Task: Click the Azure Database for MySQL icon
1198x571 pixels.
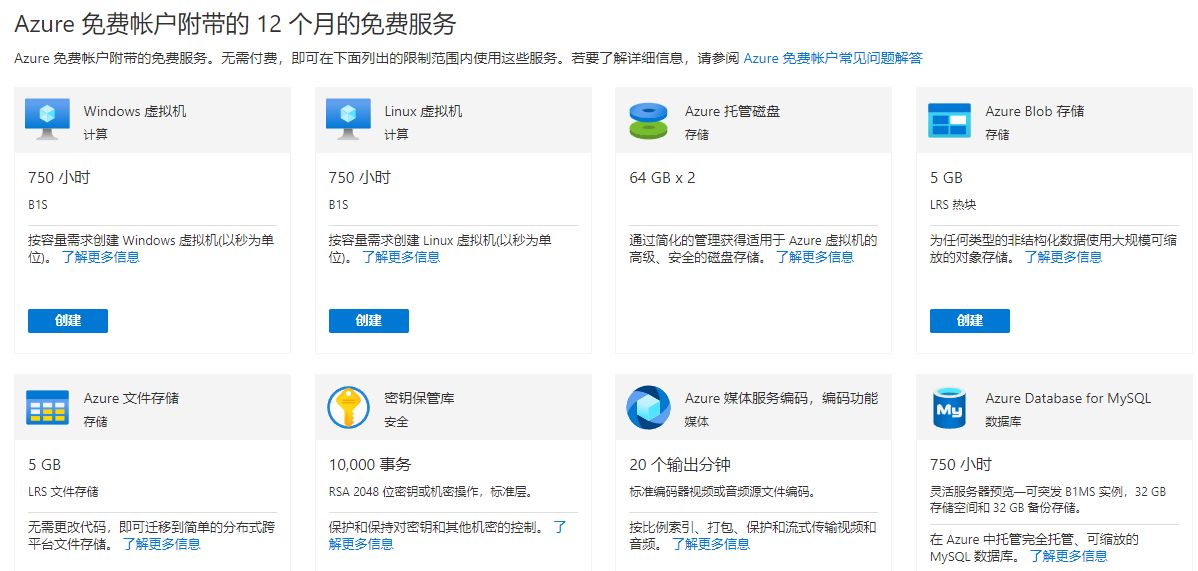Action: point(949,407)
